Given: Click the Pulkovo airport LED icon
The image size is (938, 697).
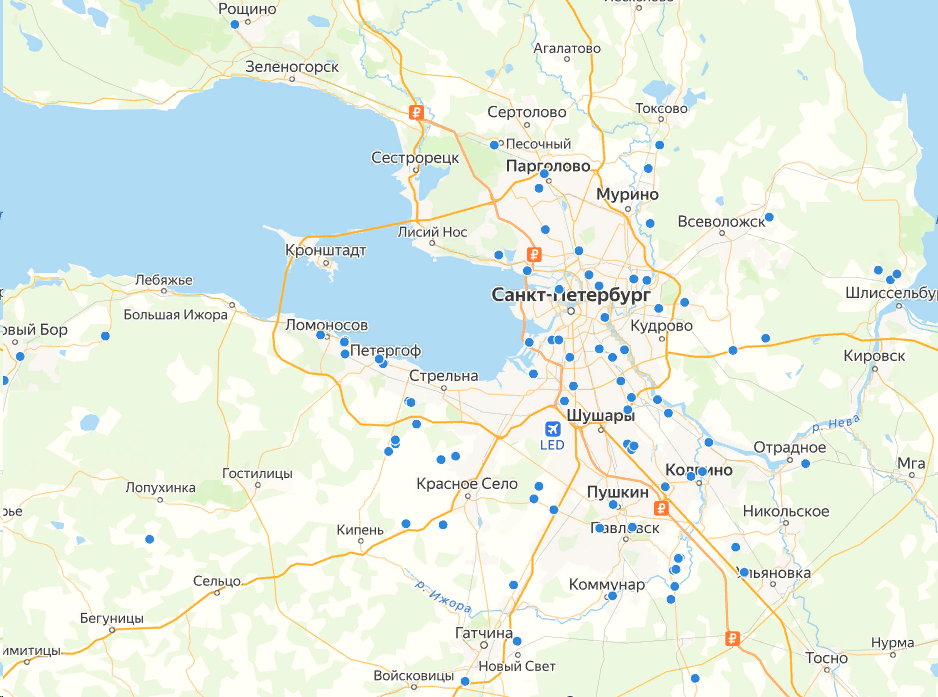Looking at the screenshot, I should 552,430.
